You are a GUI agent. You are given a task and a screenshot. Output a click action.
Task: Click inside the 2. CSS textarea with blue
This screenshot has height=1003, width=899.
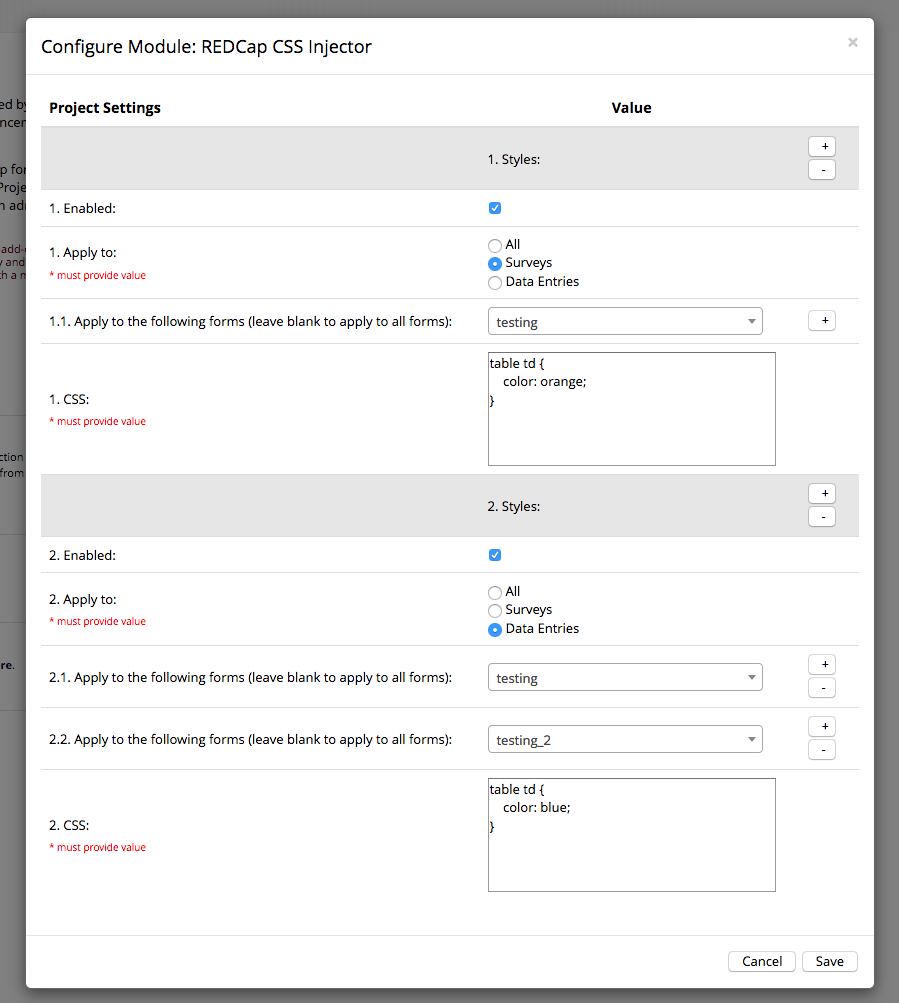pos(632,835)
